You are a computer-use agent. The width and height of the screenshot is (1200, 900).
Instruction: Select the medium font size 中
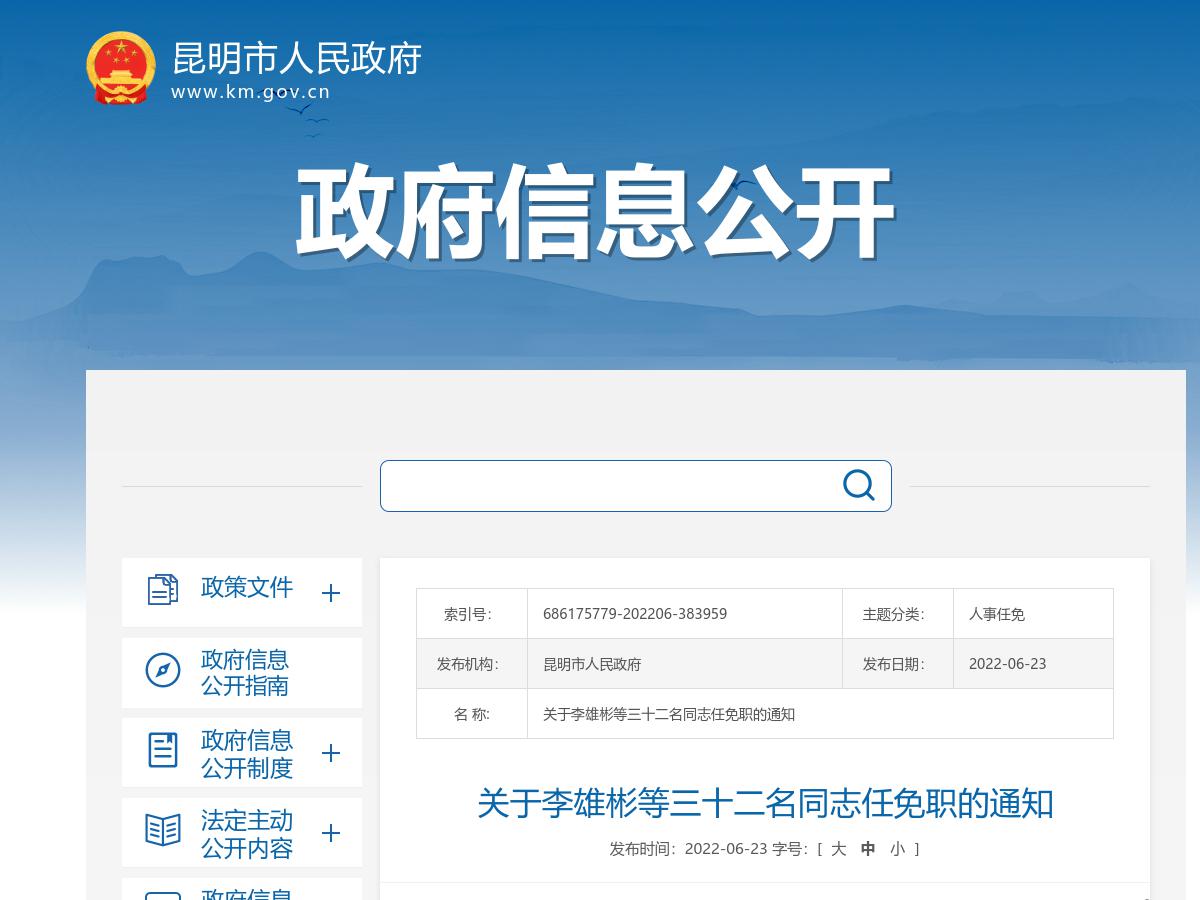[x=869, y=848]
